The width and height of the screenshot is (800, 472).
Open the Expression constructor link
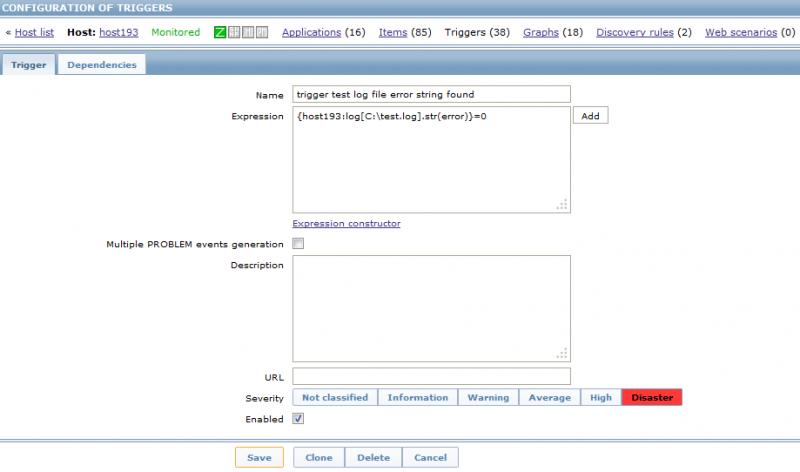click(x=346, y=223)
